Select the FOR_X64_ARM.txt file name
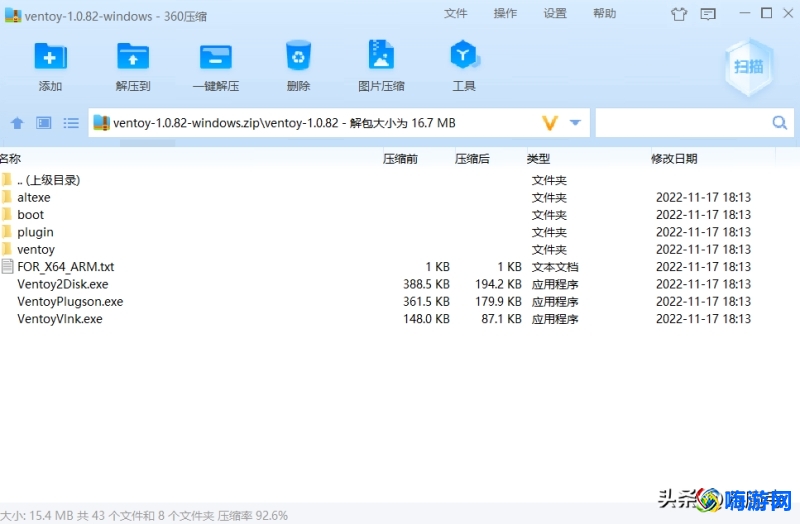 point(66,266)
